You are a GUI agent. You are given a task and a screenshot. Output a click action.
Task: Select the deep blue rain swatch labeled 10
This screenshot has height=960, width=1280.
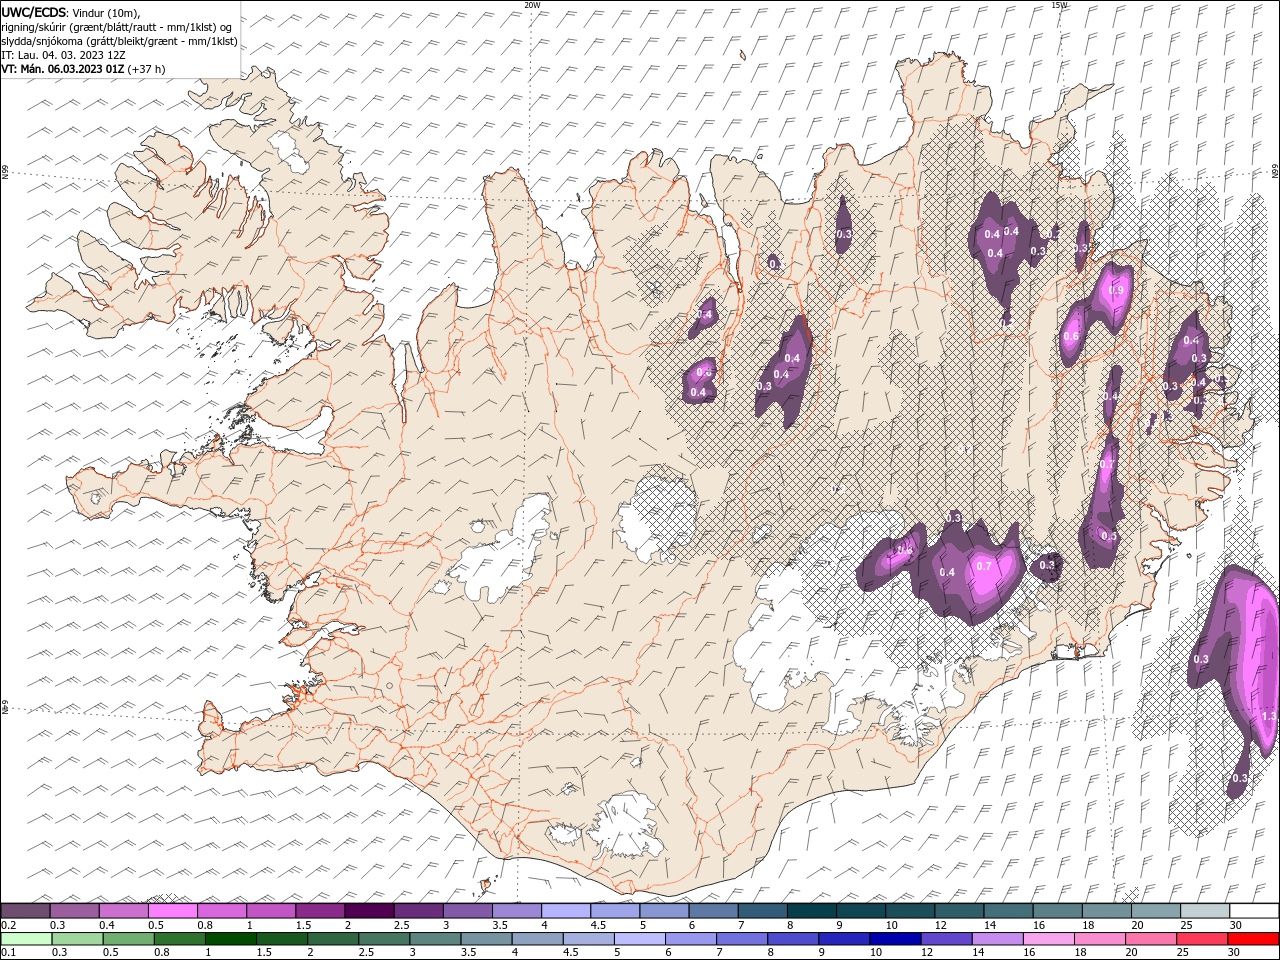(x=894, y=939)
